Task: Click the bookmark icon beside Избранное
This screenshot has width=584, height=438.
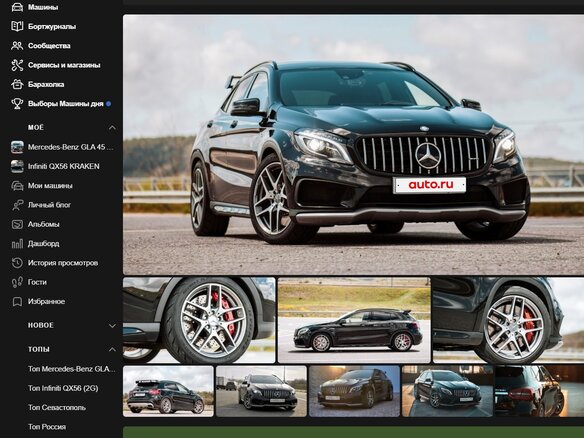Action: click(x=17, y=302)
